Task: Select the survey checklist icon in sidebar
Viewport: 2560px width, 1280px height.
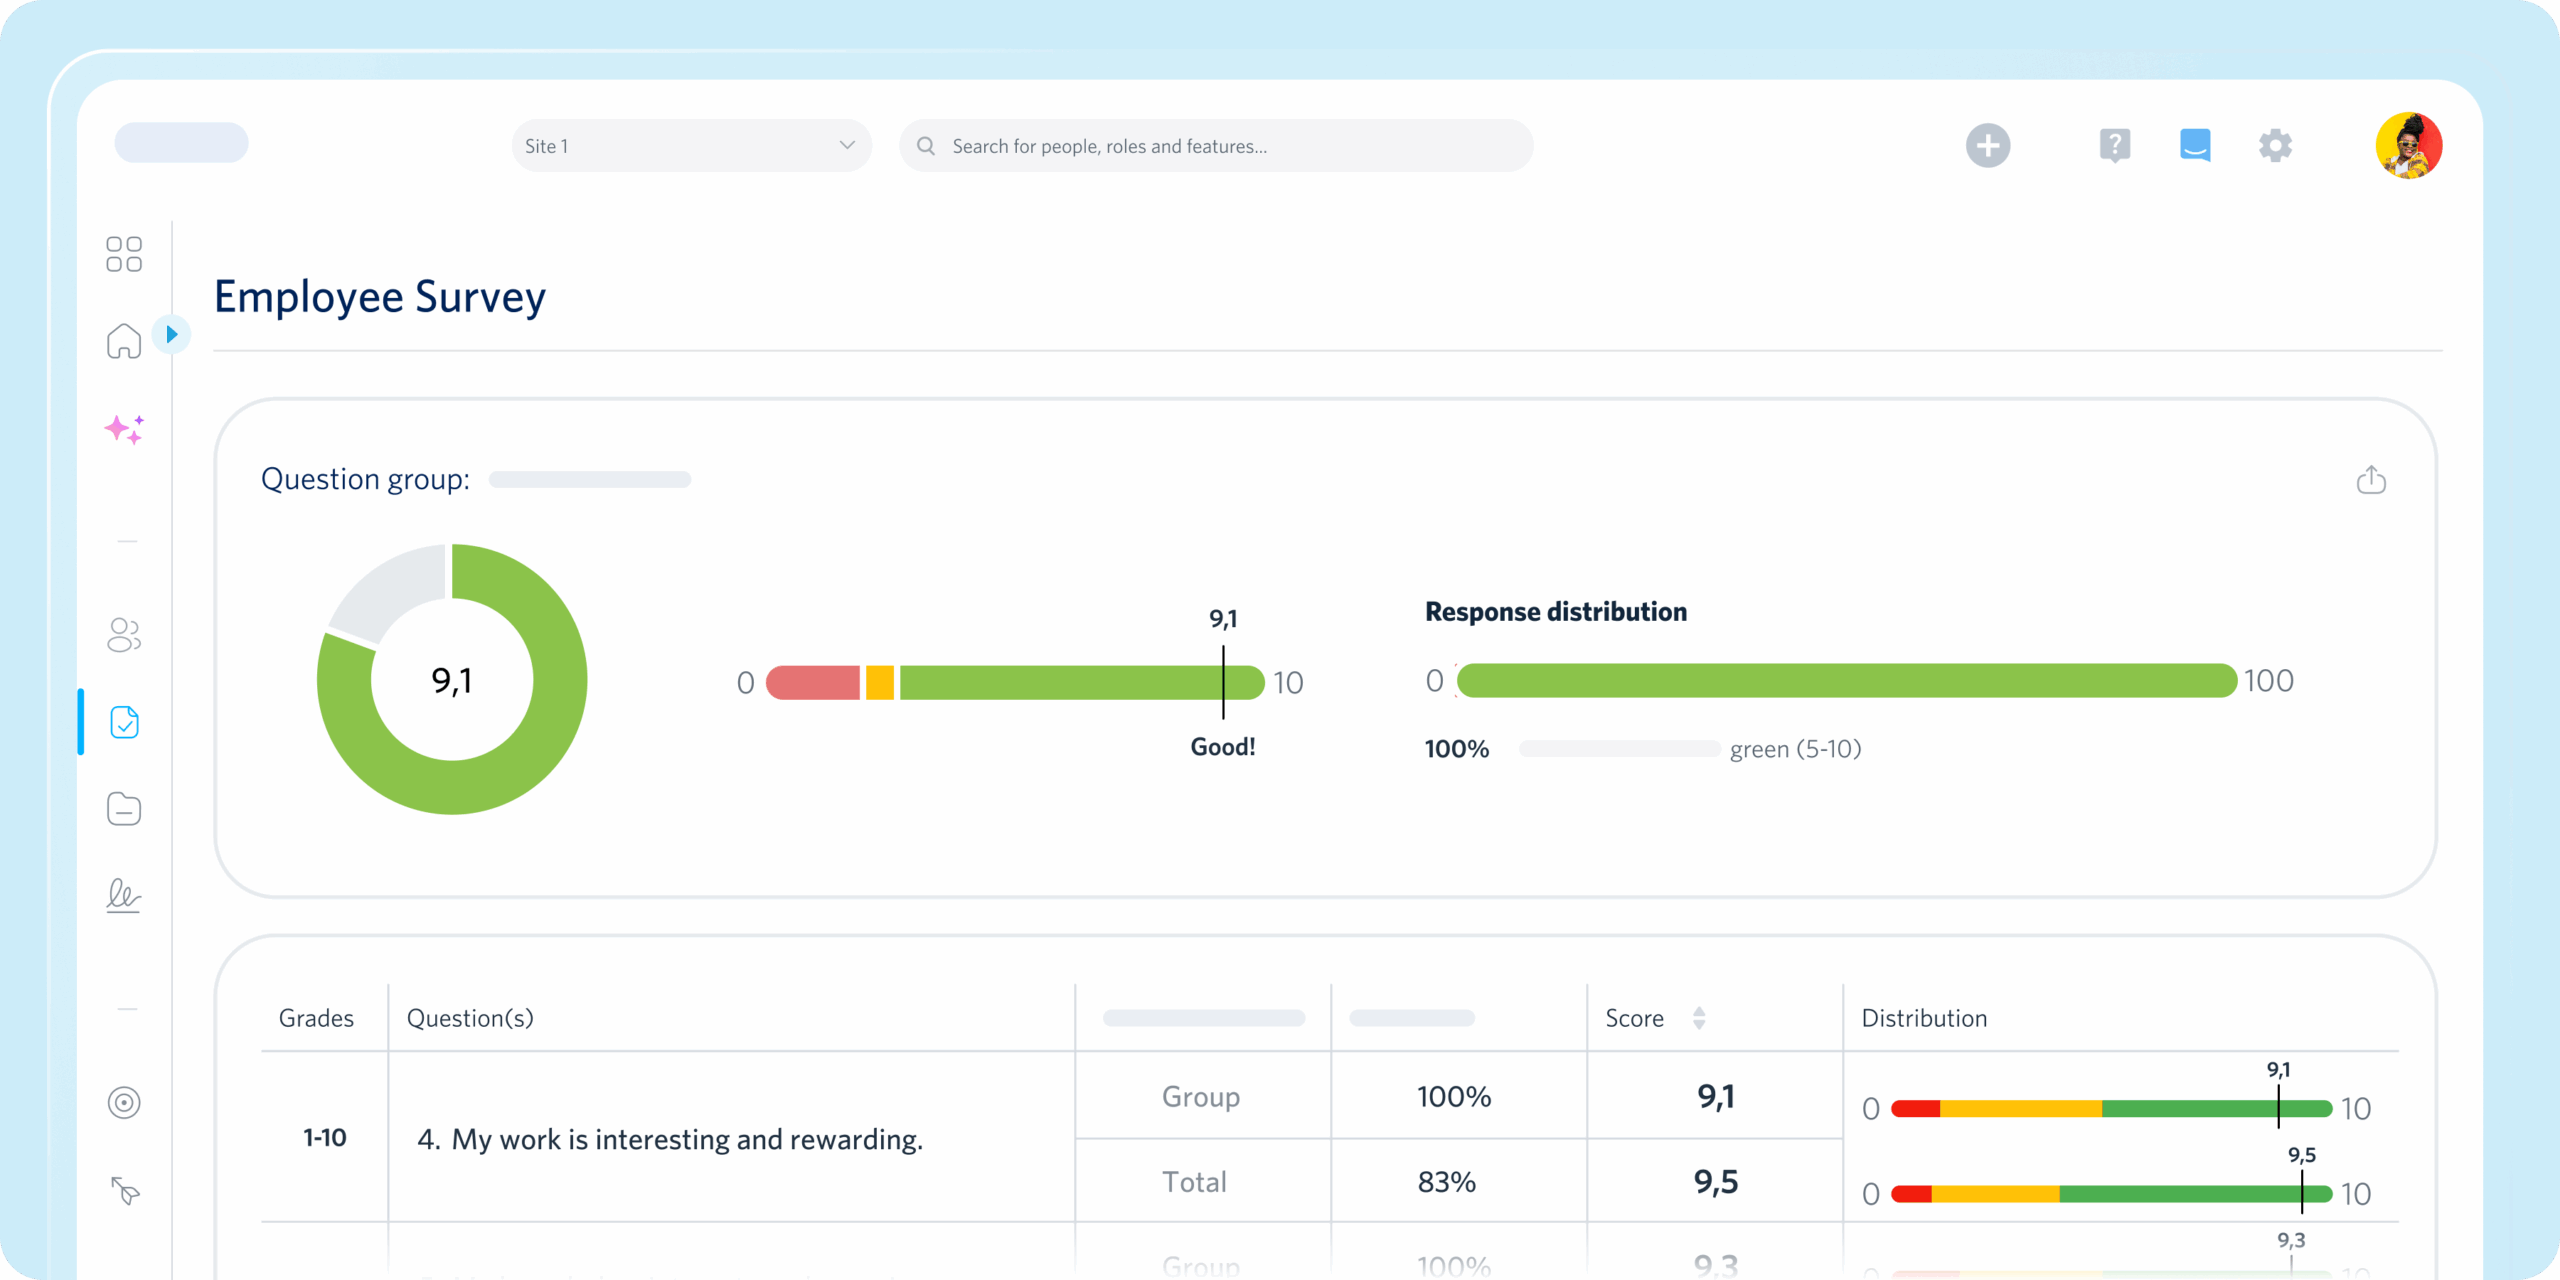Action: [x=124, y=722]
